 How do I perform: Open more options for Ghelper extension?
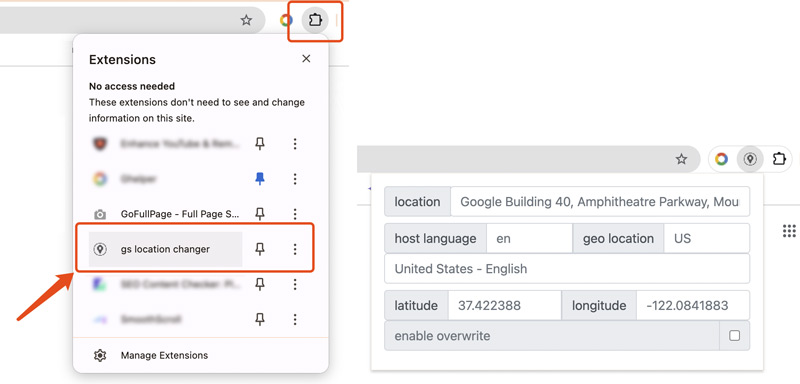pos(295,179)
